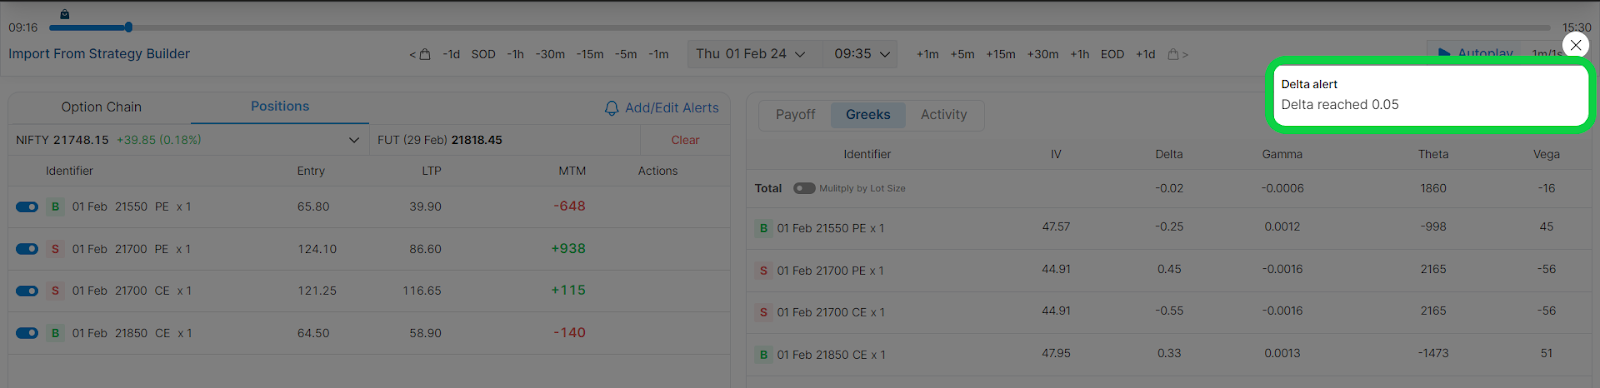1600x388 pixels.
Task: Click Autoplay play icon
Action: click(1444, 53)
